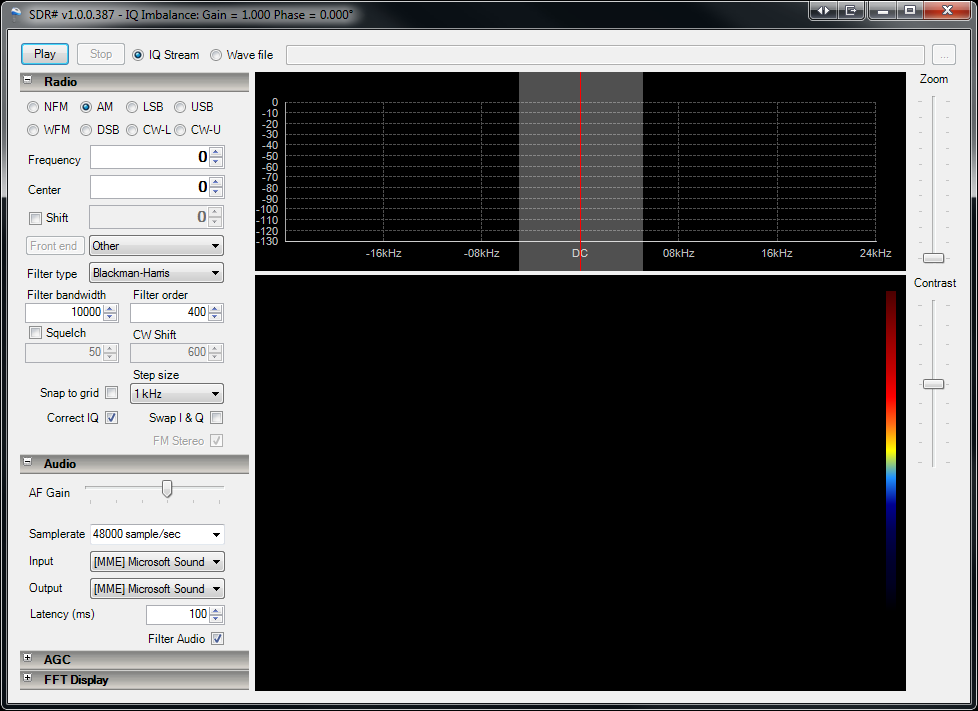Enable the Squelch checkbox
This screenshot has height=711, width=978.
36,332
